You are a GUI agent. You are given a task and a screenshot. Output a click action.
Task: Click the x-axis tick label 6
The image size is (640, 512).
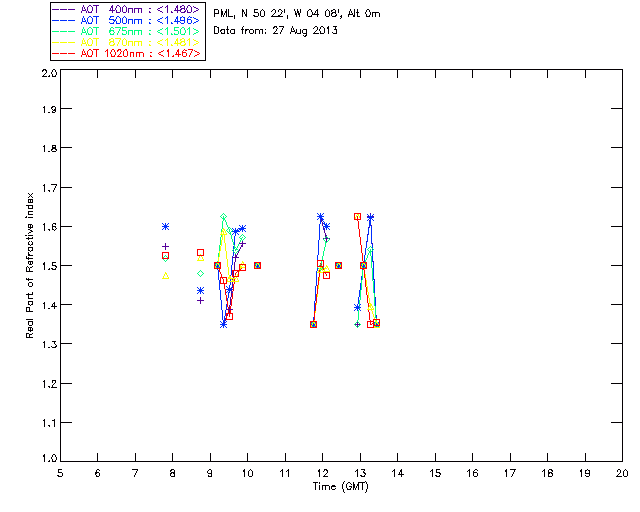[98, 473]
